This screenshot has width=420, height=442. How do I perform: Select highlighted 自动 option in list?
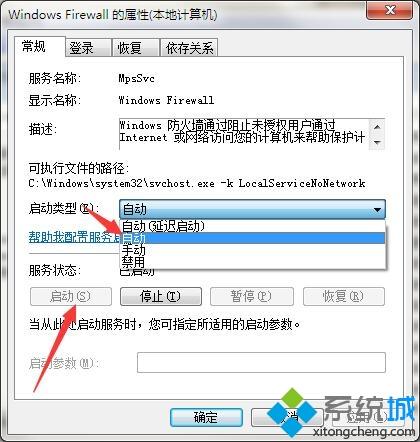tap(252, 238)
